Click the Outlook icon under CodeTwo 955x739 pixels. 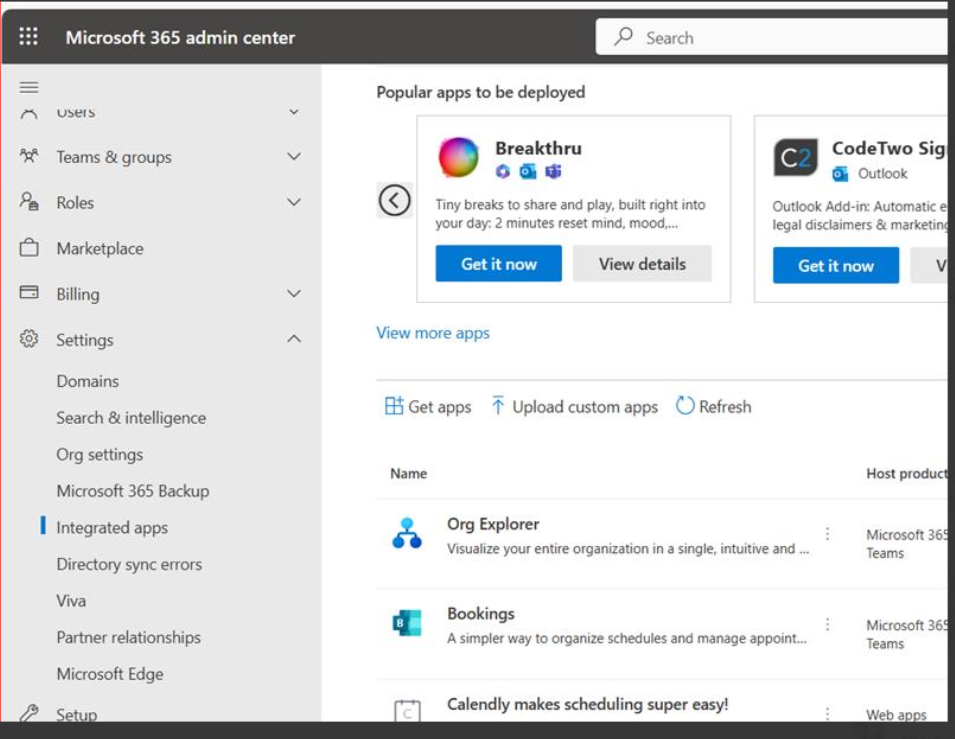[840, 174]
